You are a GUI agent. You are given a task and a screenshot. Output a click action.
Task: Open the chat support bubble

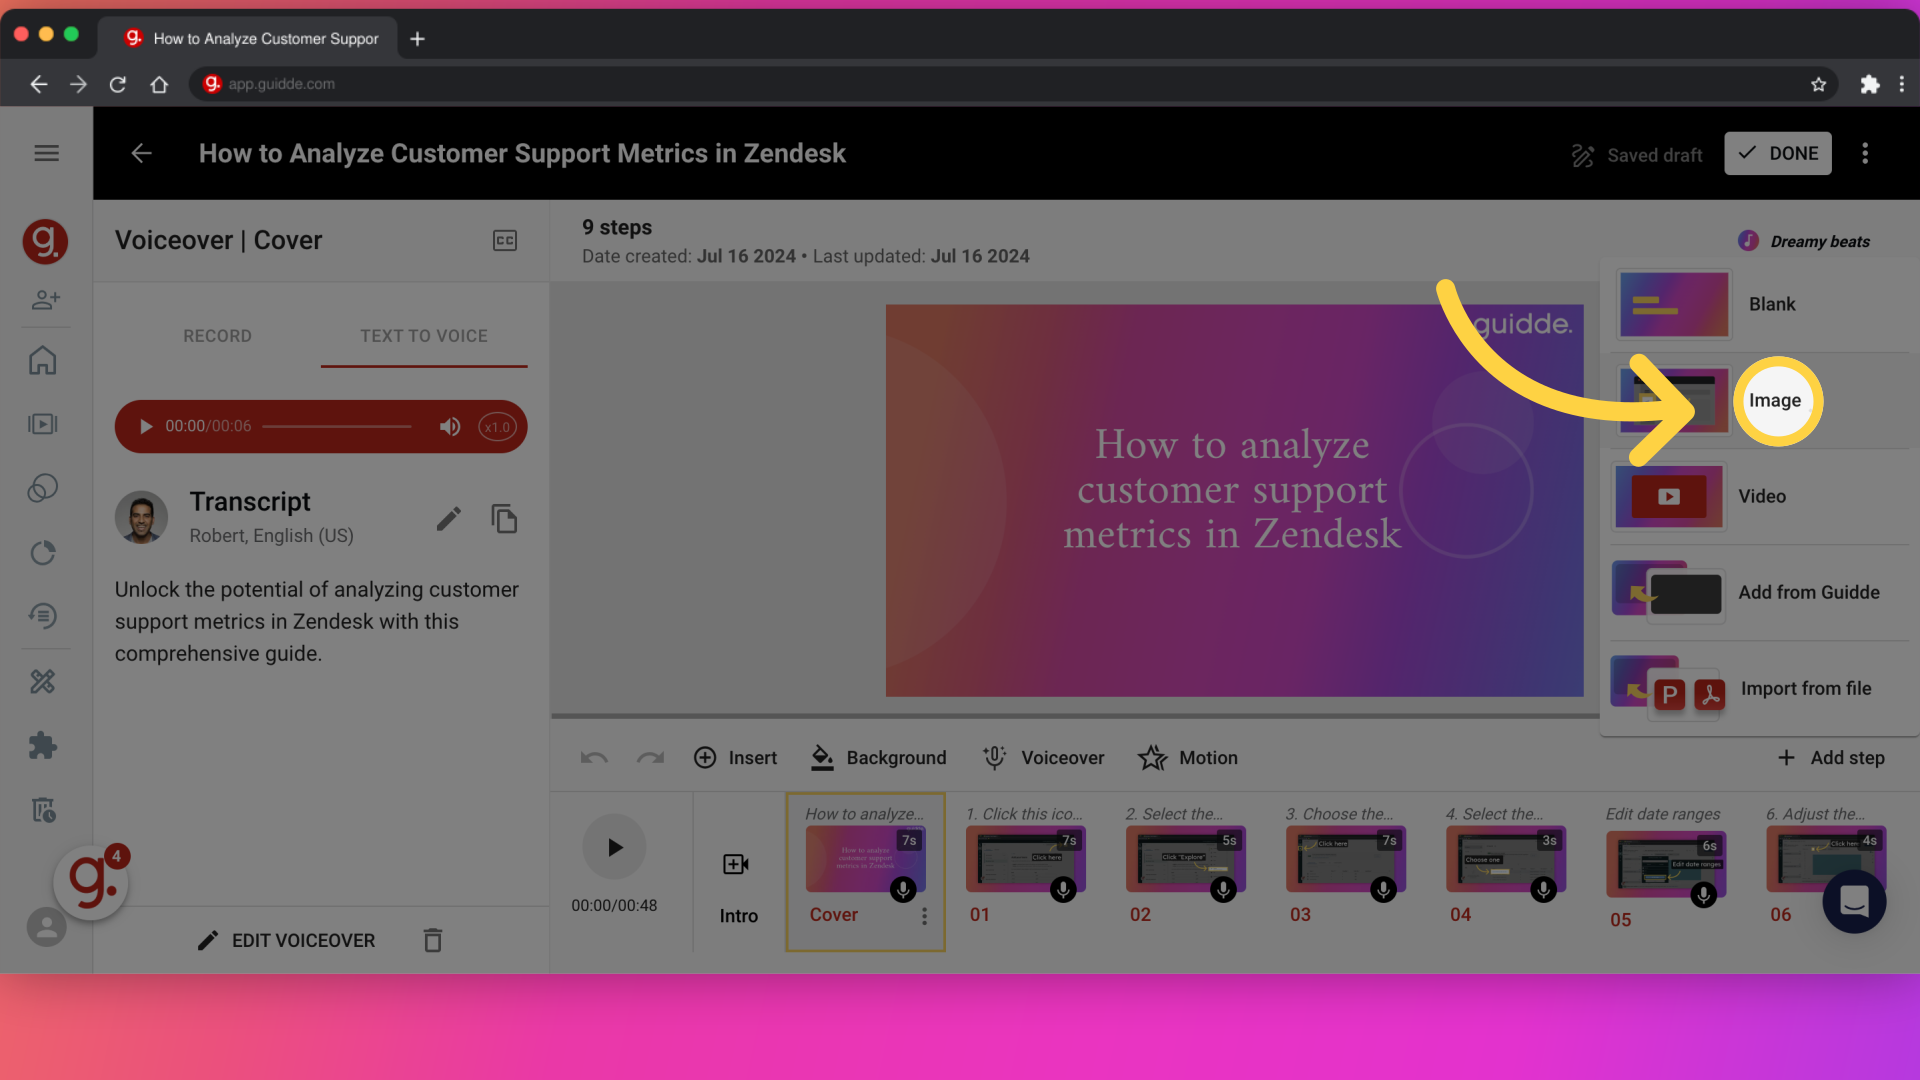pyautogui.click(x=1854, y=901)
